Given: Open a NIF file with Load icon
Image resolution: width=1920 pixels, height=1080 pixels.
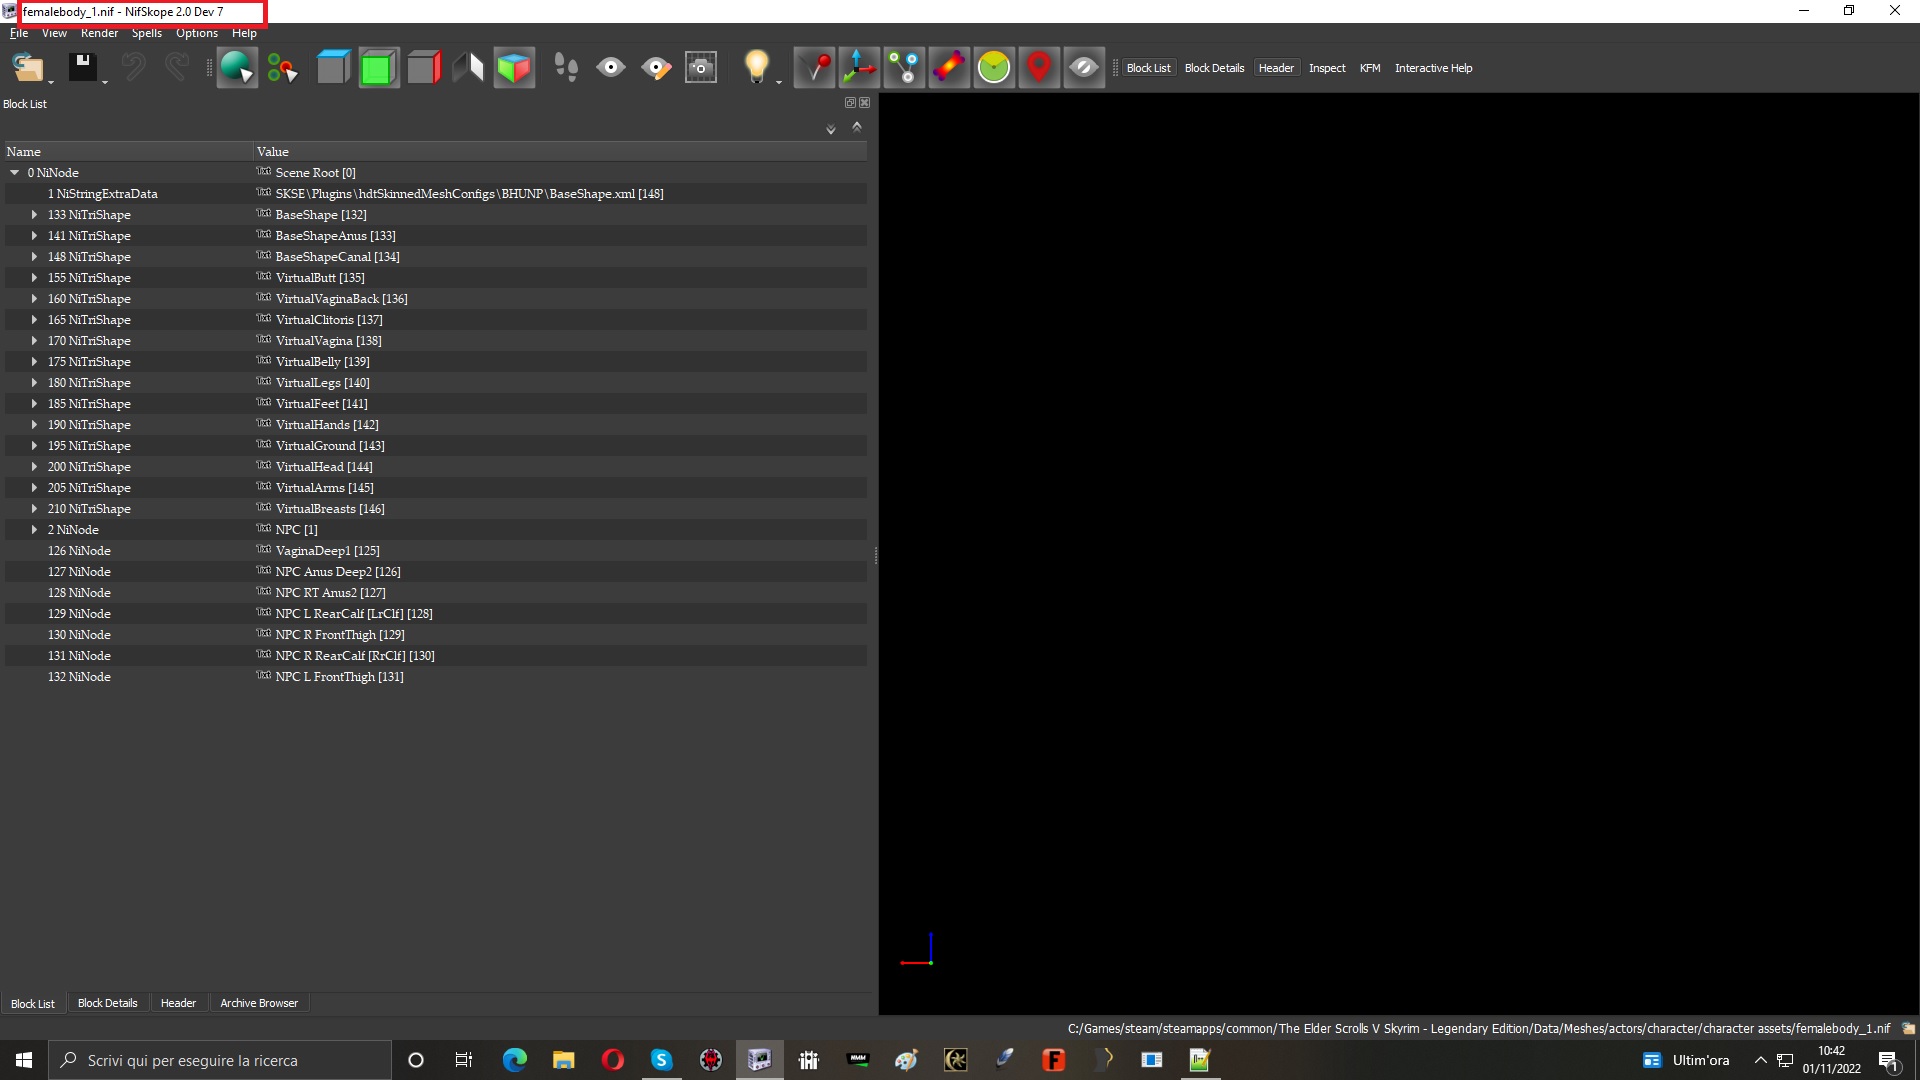Looking at the screenshot, I should tap(27, 68).
